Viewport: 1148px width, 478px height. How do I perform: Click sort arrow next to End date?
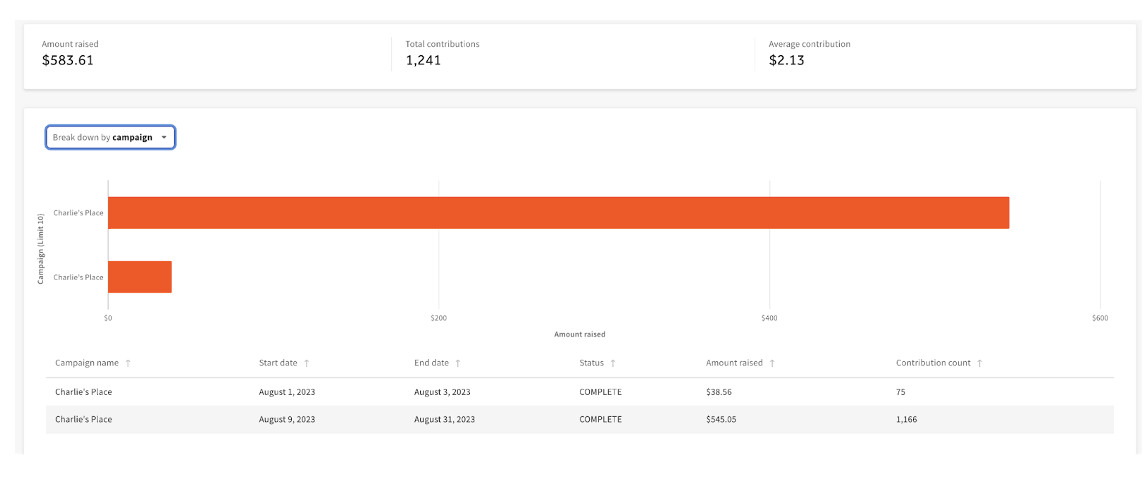457,363
